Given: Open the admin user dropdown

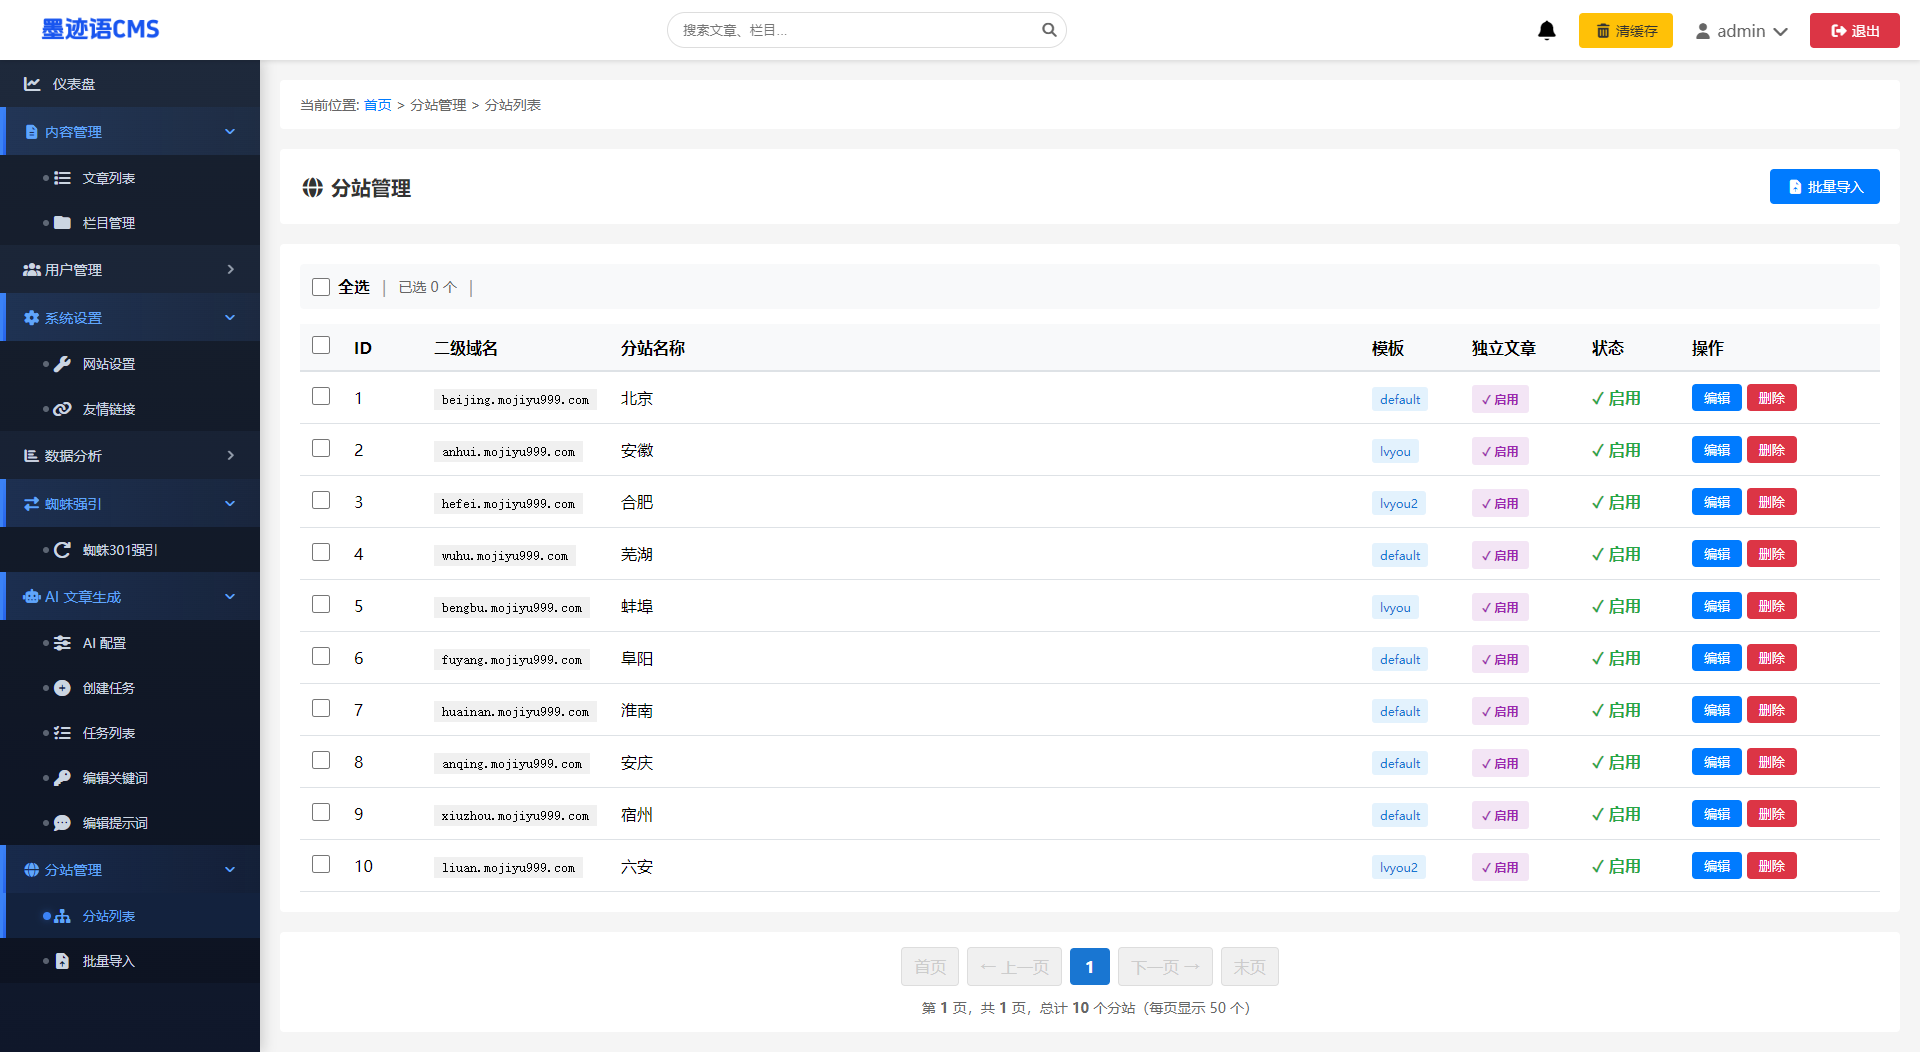Looking at the screenshot, I should click(x=1741, y=31).
